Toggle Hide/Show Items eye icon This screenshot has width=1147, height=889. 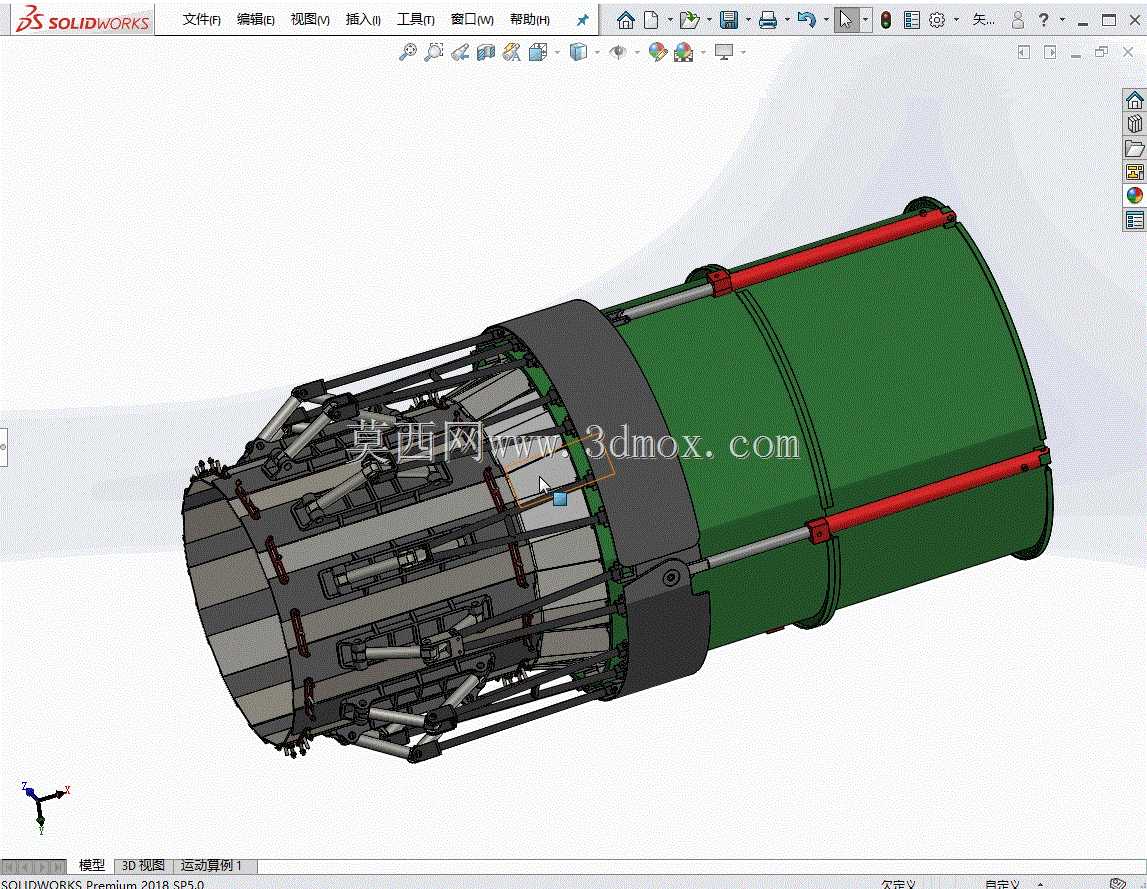click(x=618, y=52)
